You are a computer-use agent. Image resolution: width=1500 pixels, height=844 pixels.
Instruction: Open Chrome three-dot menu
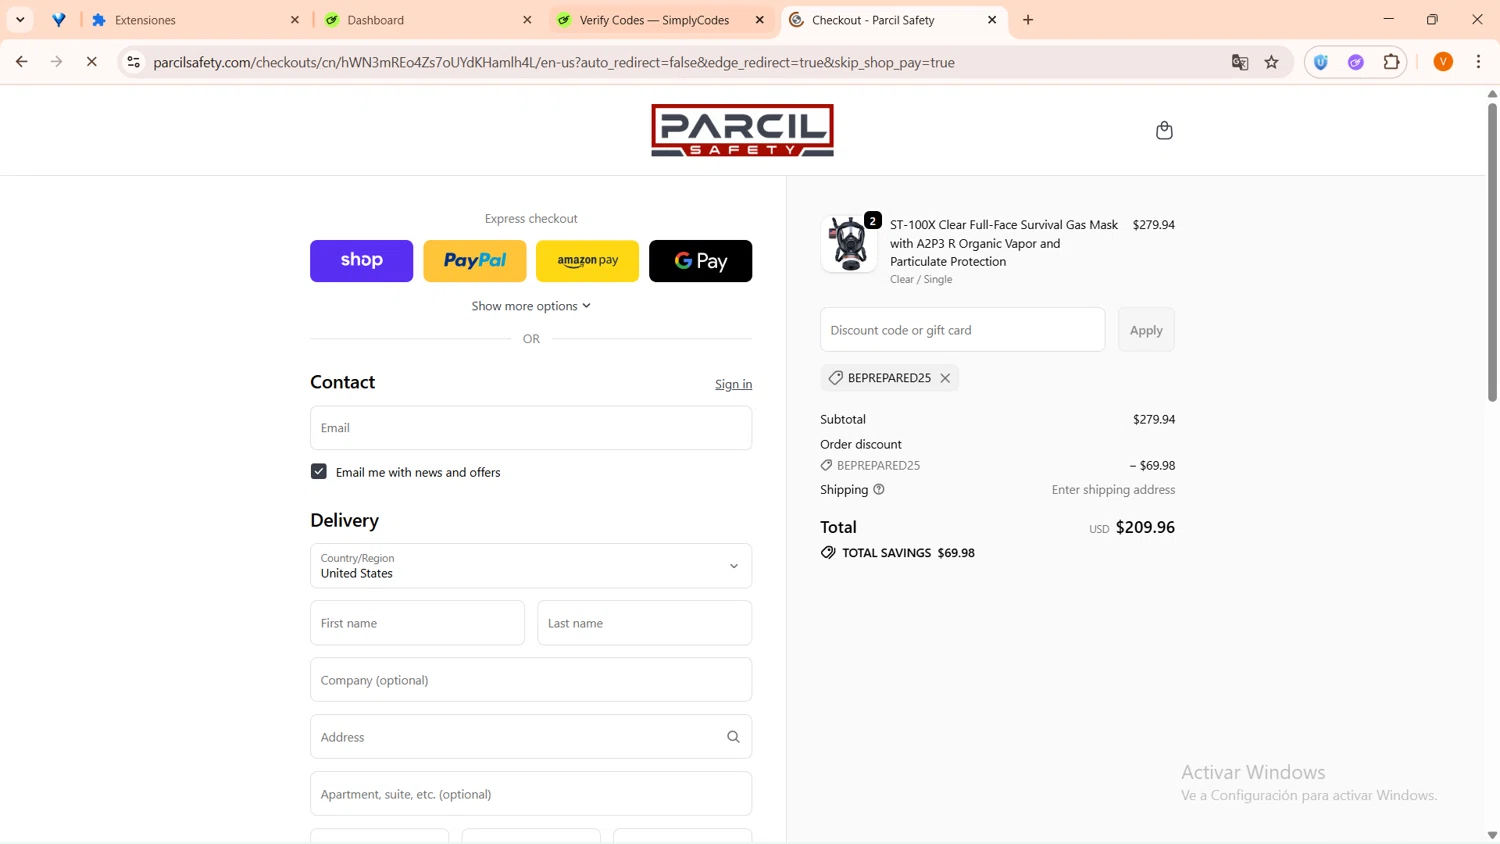[1478, 62]
